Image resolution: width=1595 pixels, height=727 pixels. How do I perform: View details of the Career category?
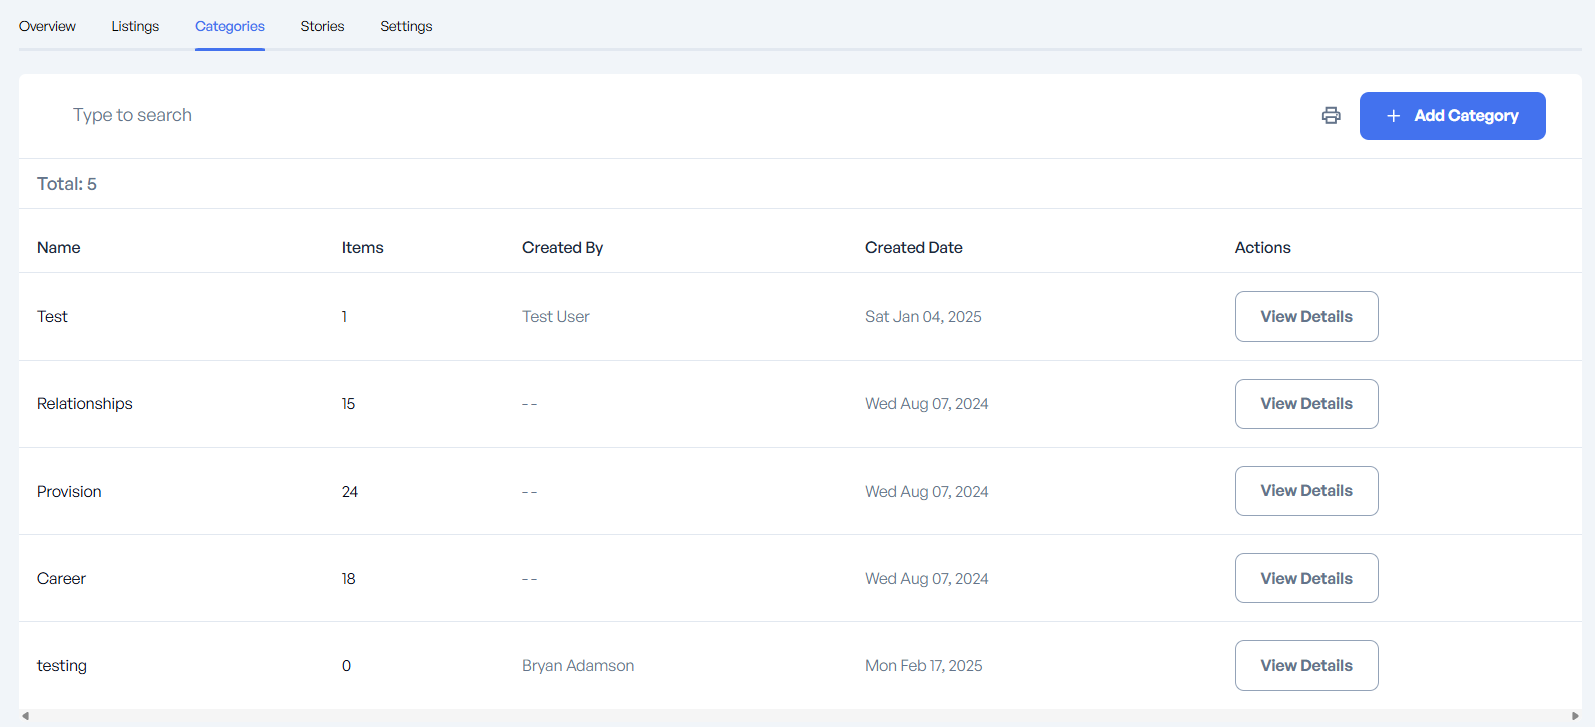(1306, 578)
